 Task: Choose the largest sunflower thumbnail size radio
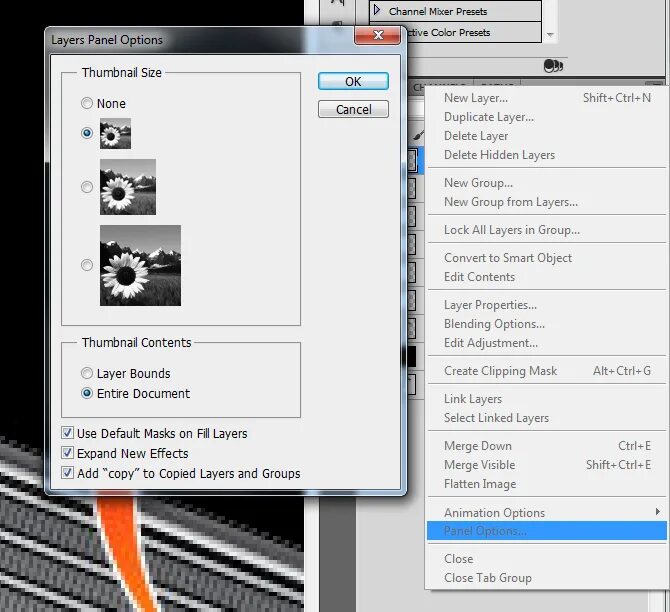[x=87, y=265]
